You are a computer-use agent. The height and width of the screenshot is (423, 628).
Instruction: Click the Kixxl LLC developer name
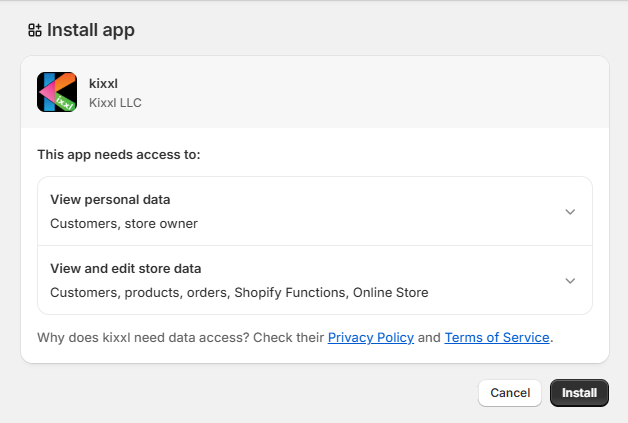115,102
